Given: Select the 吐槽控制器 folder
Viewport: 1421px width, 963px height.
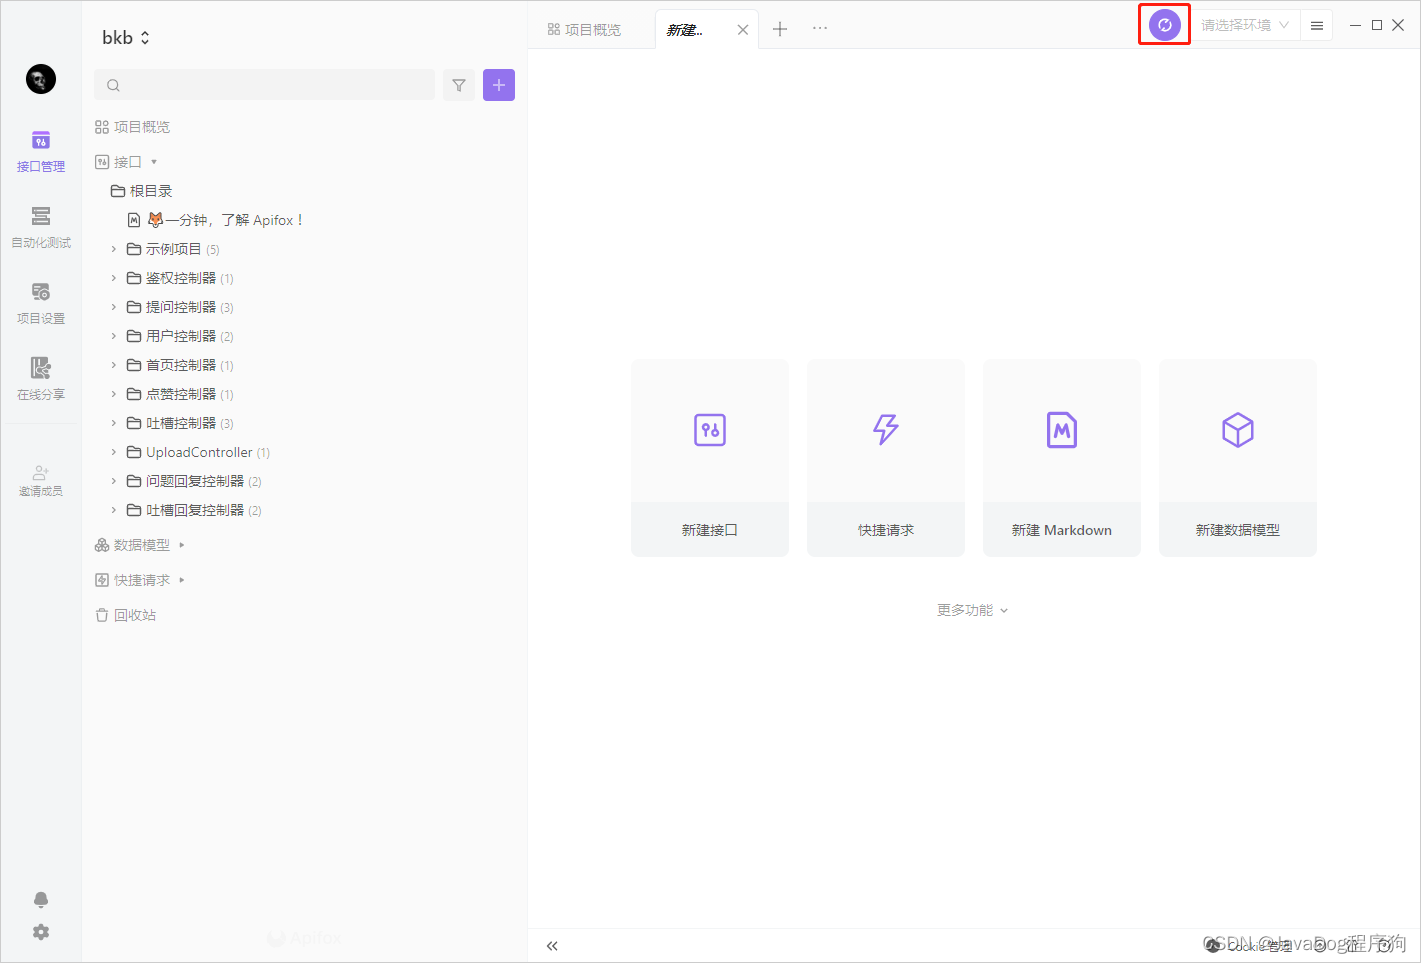Looking at the screenshot, I should [x=181, y=423].
